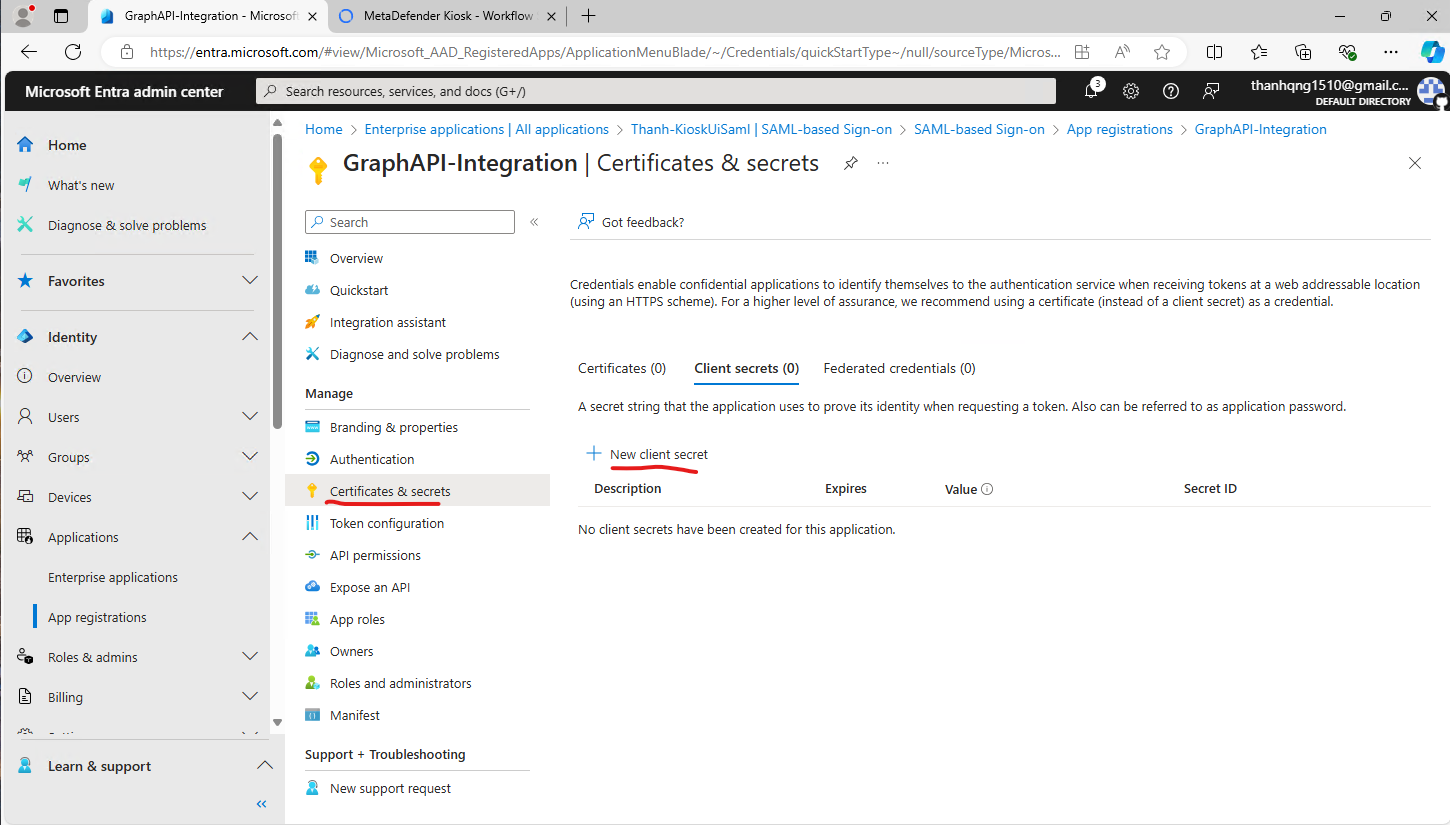Select the Client secrets (0) tab
This screenshot has height=825, width=1450.
(x=747, y=368)
